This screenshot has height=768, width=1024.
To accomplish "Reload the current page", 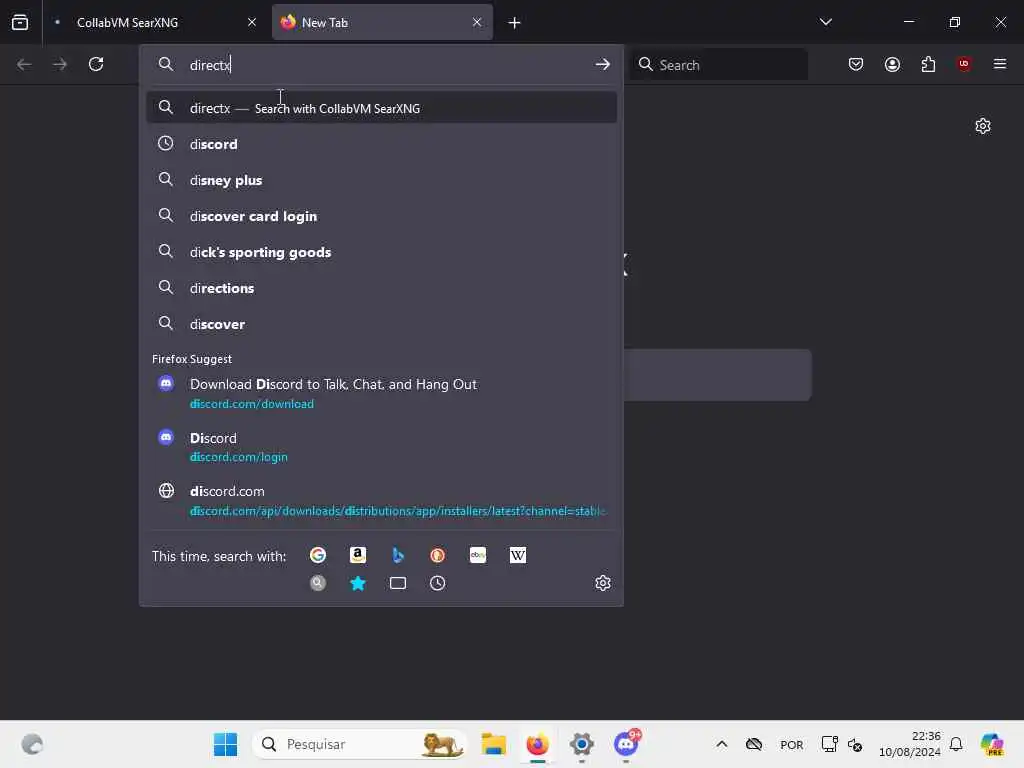I will pyautogui.click(x=96, y=64).
